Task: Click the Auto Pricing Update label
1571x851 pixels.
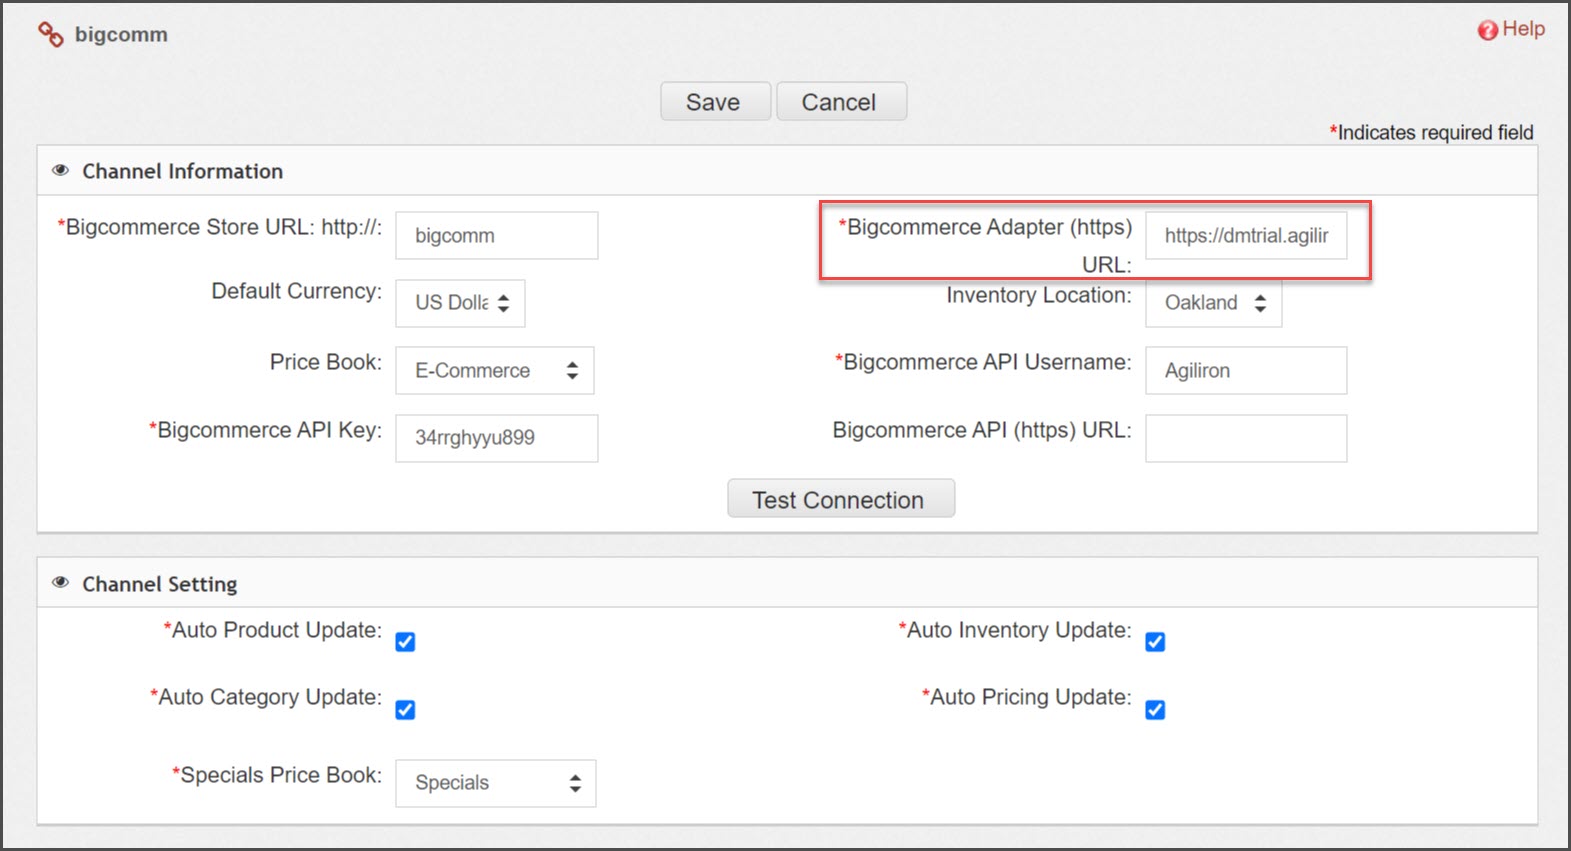Action: 1027,697
